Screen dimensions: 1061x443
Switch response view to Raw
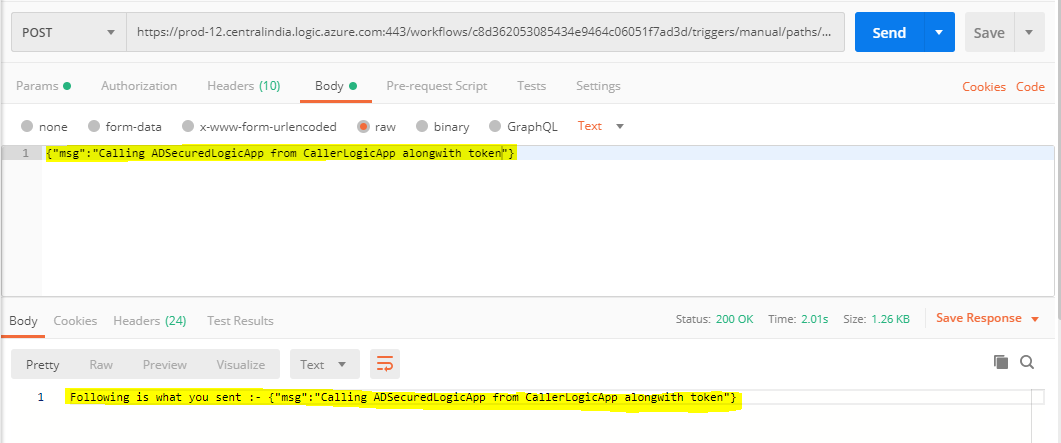pyautogui.click(x=101, y=365)
